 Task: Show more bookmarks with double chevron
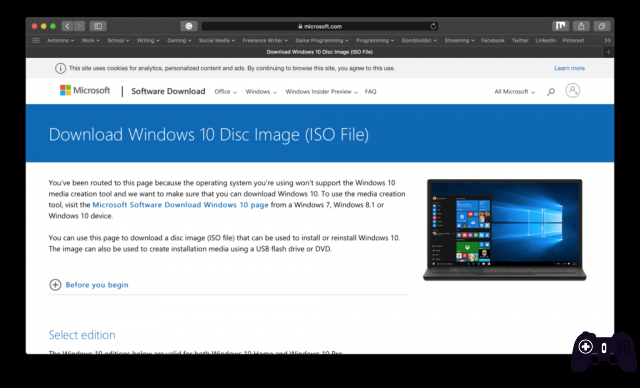click(x=607, y=40)
